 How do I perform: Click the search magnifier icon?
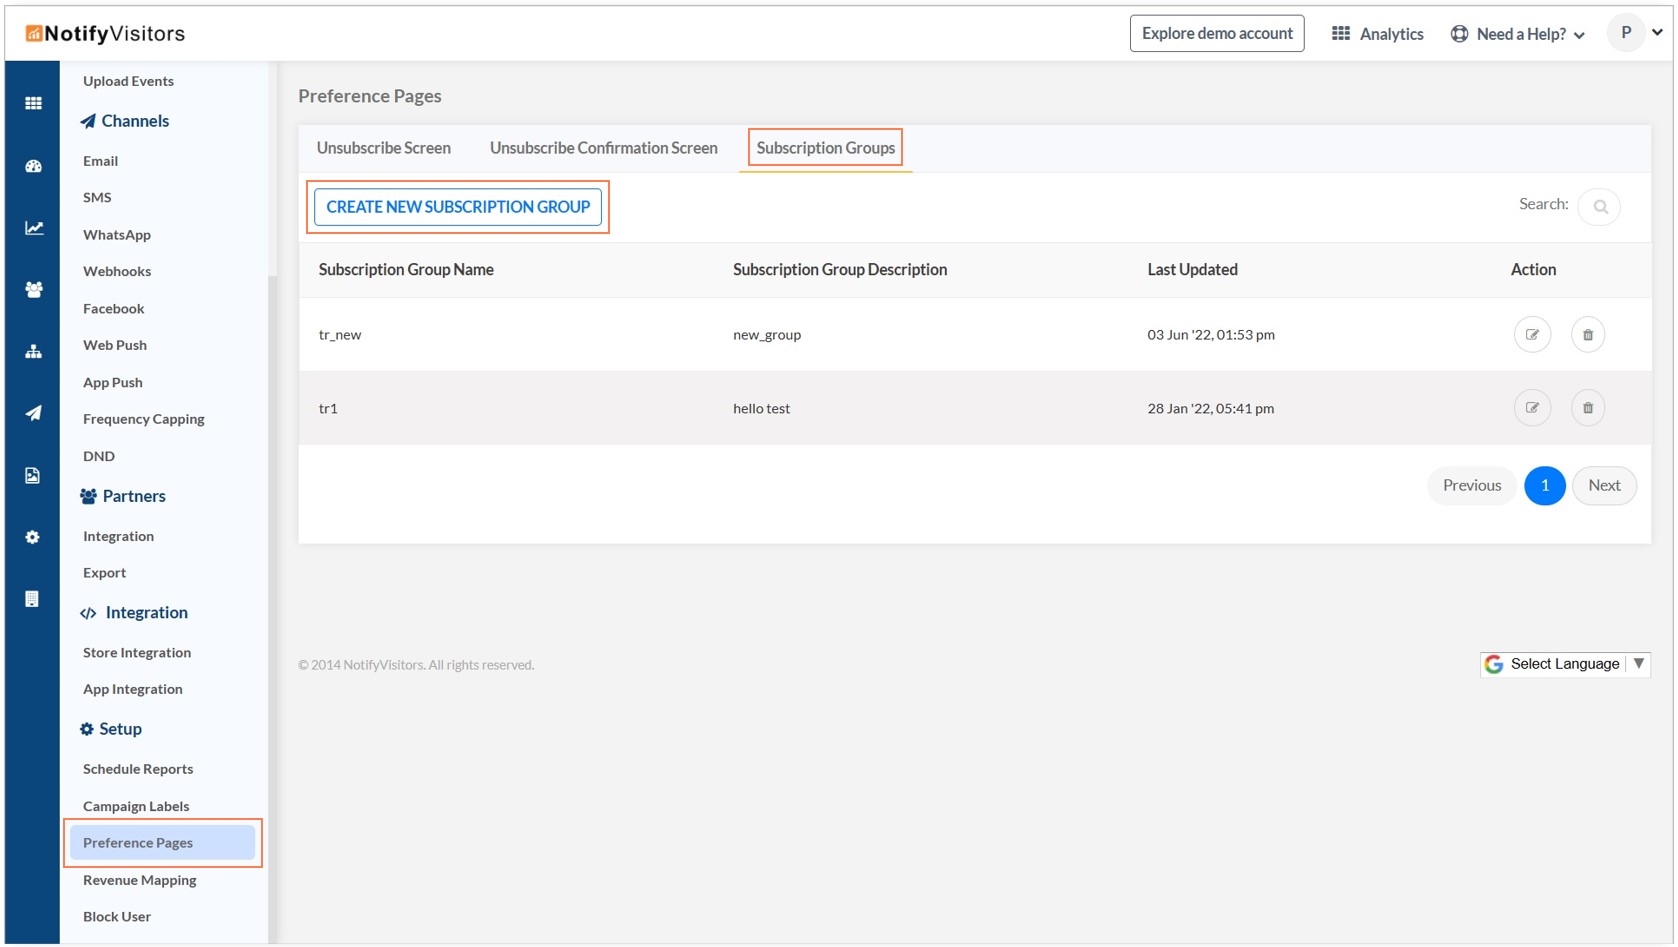click(1600, 207)
